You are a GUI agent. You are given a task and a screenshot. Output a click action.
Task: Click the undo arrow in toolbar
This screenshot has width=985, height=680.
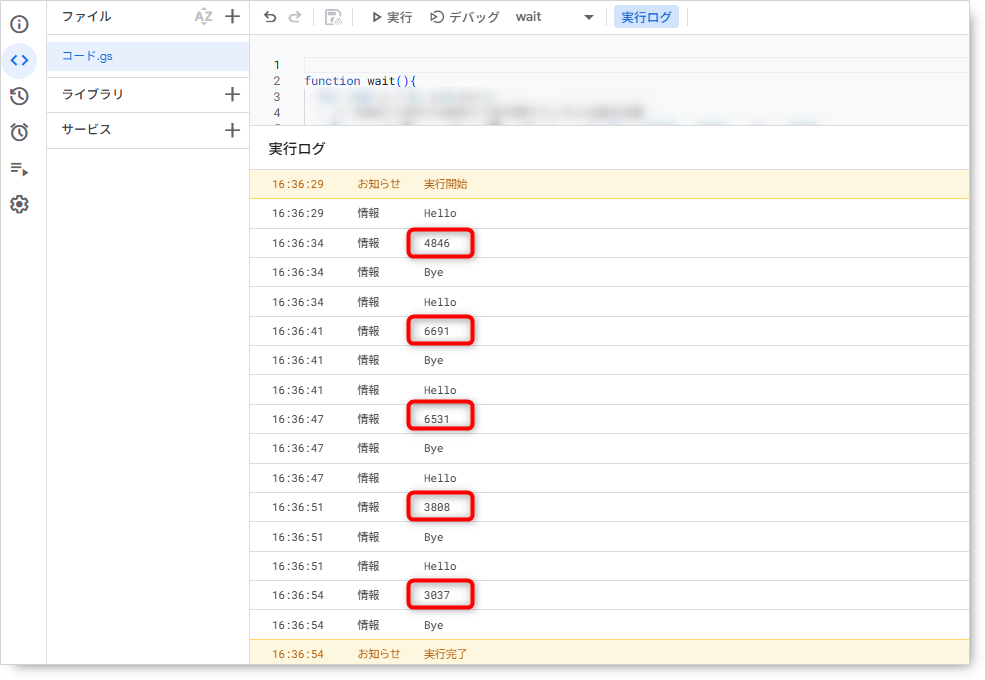(270, 17)
